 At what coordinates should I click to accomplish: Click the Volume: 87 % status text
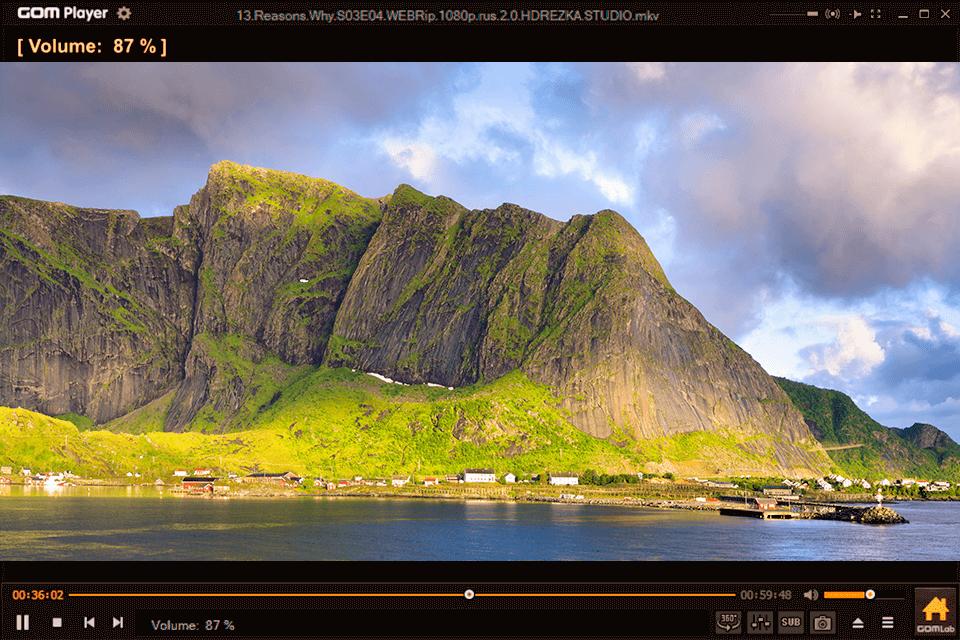pyautogui.click(x=193, y=625)
